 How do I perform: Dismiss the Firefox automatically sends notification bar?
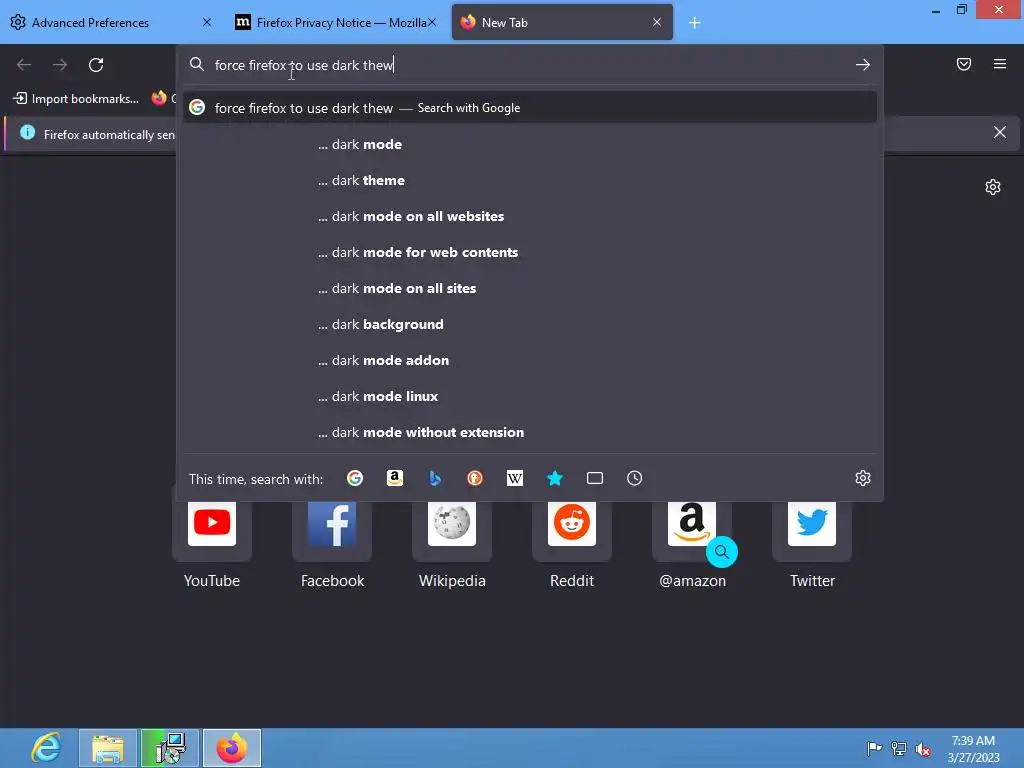(x=1000, y=133)
